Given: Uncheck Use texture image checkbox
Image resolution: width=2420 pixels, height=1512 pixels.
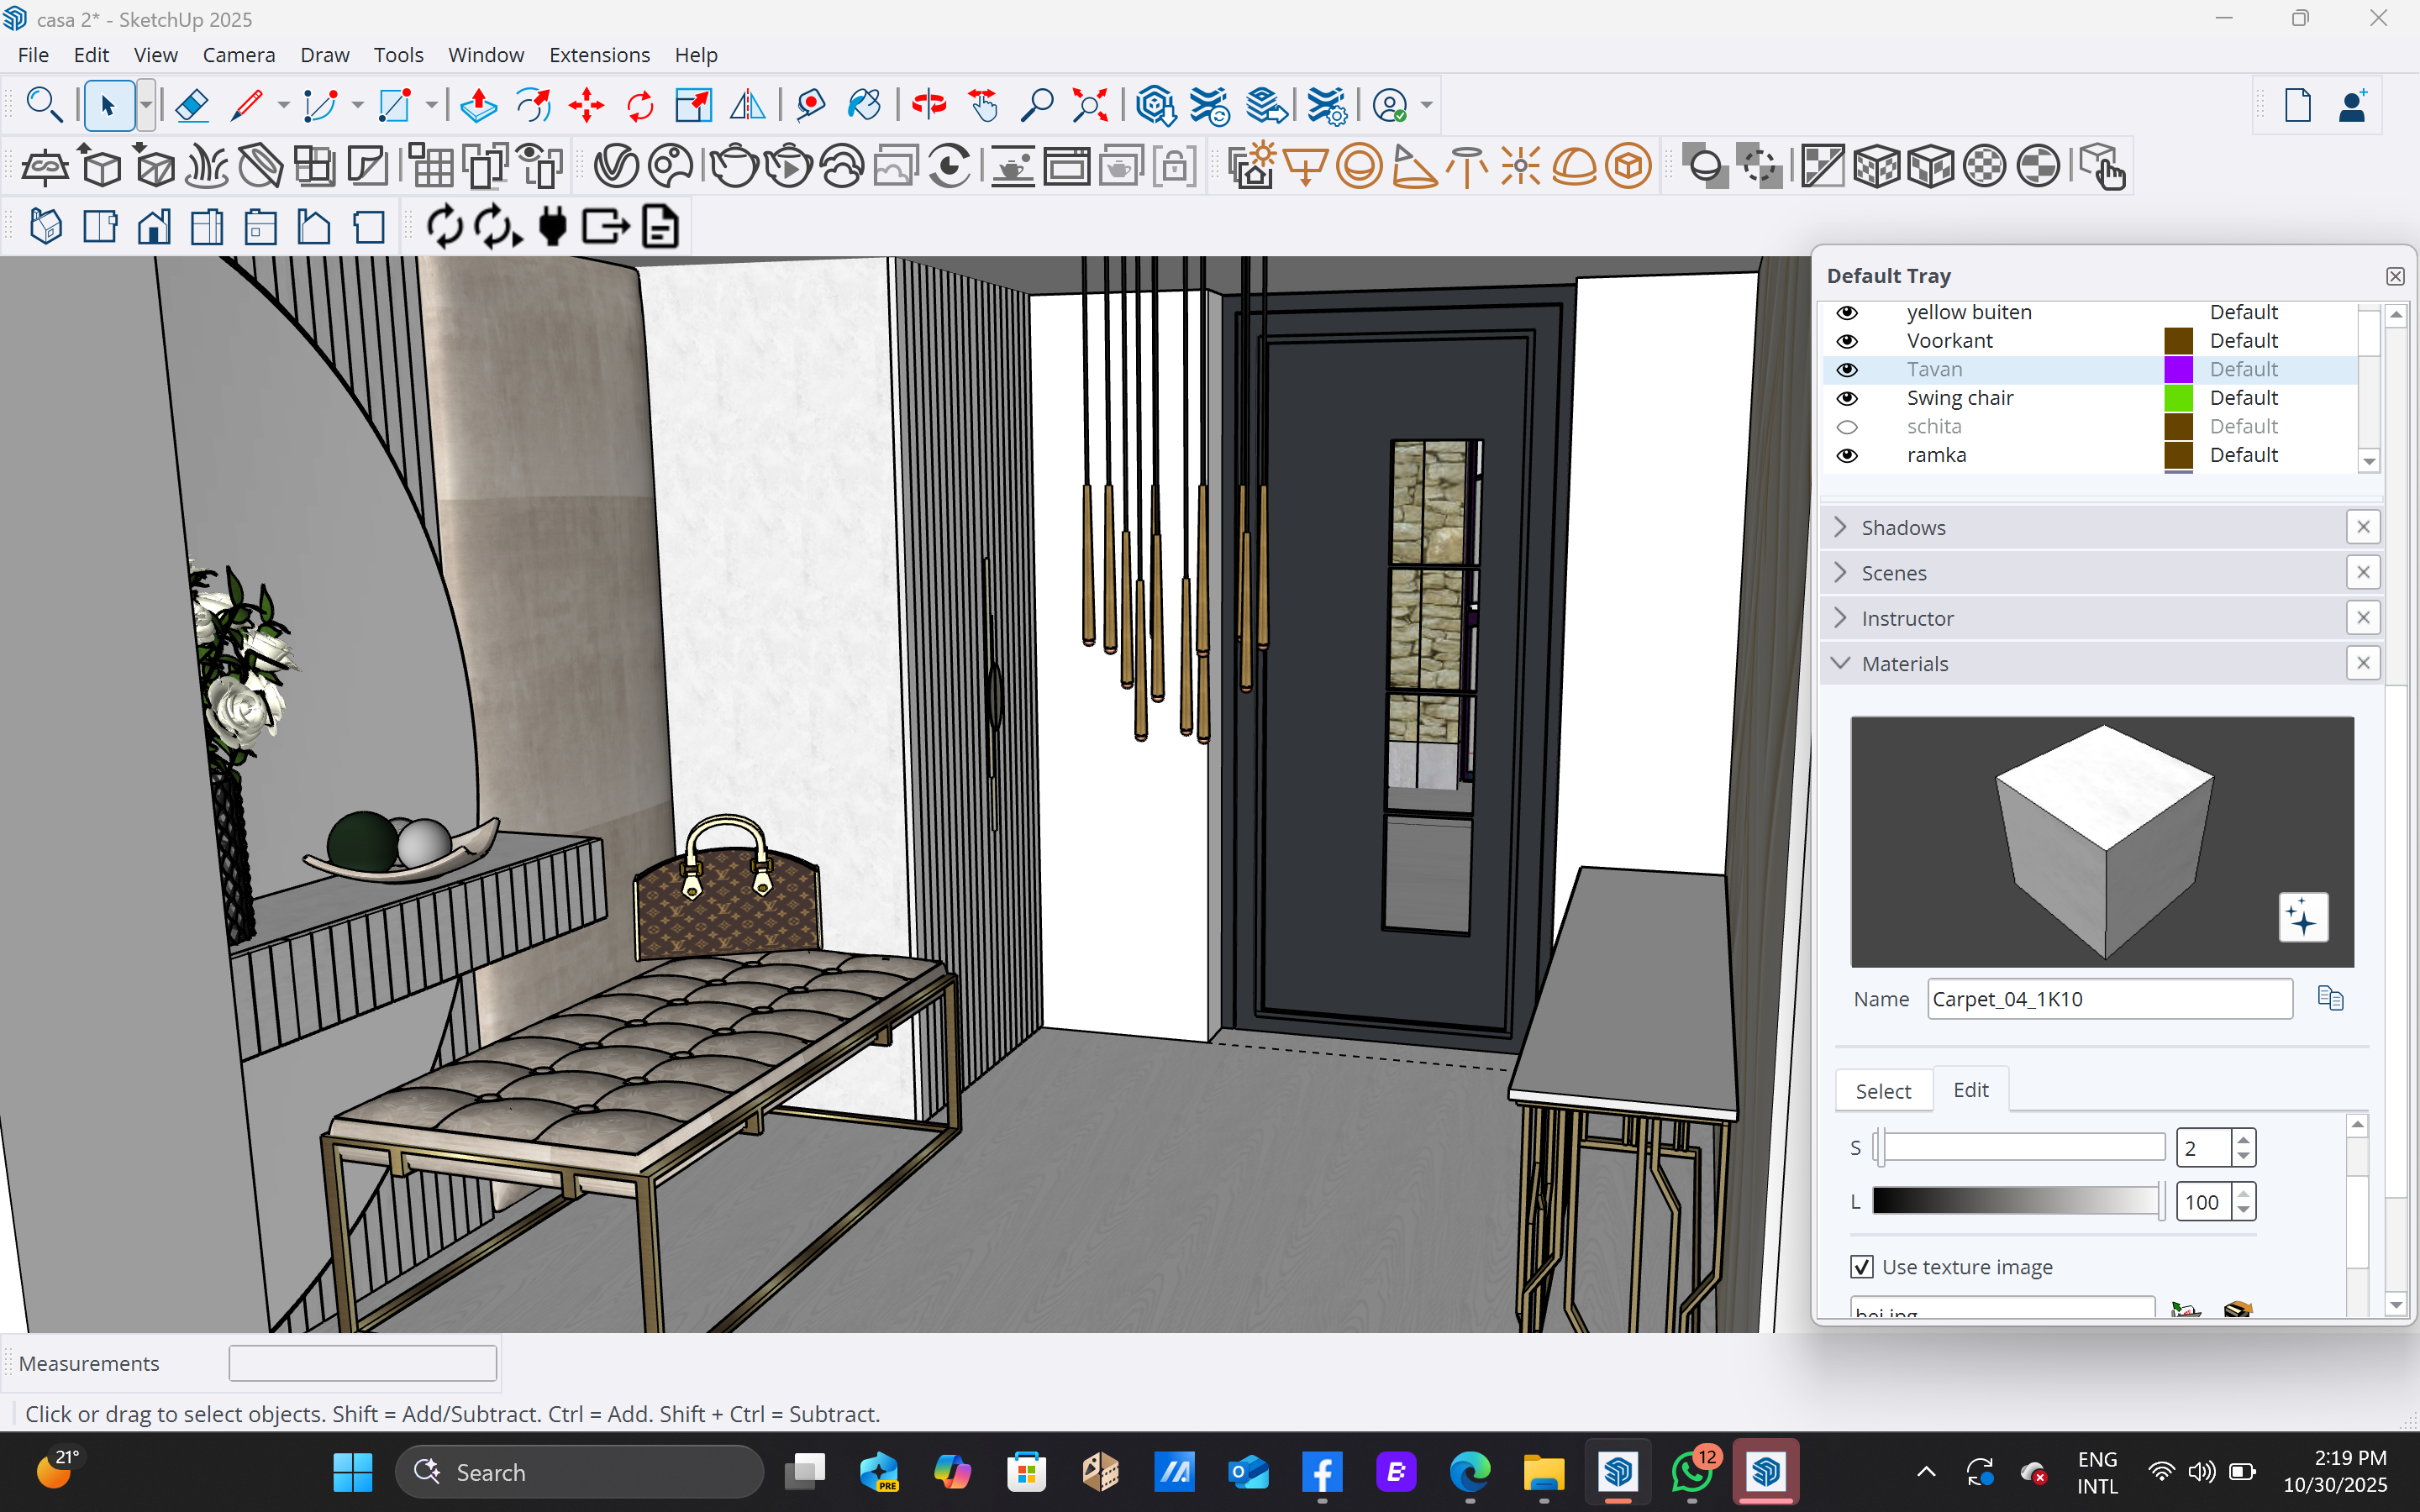Looking at the screenshot, I should 1861,1267.
